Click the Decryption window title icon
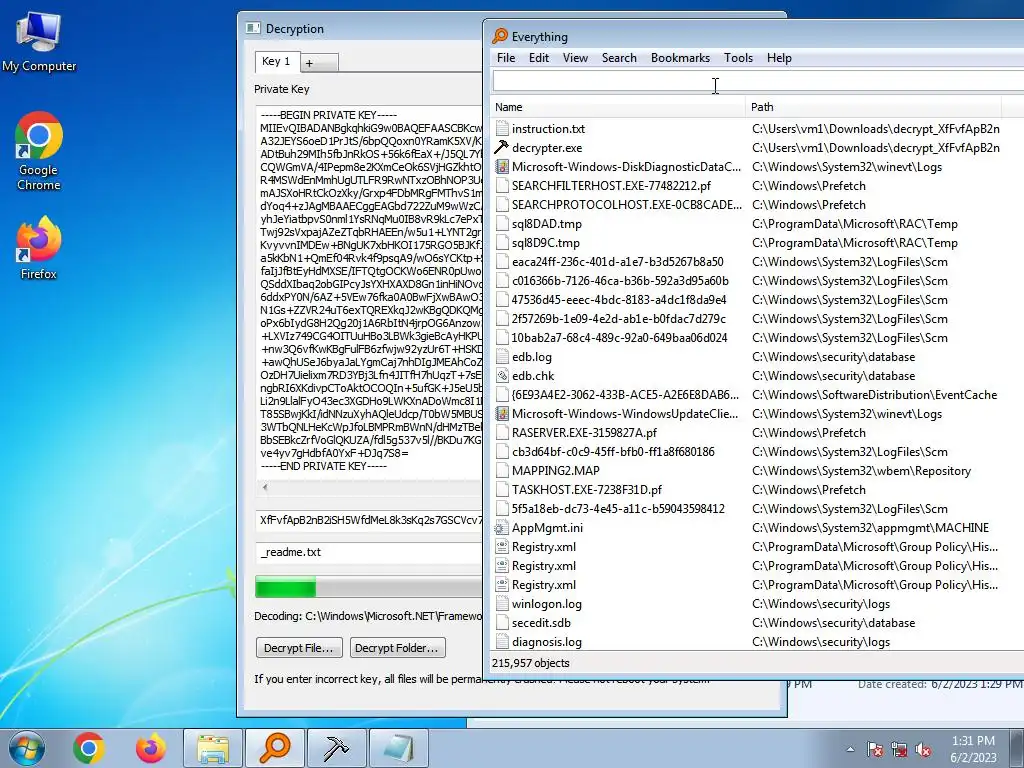This screenshot has width=1024, height=768. coord(253,28)
